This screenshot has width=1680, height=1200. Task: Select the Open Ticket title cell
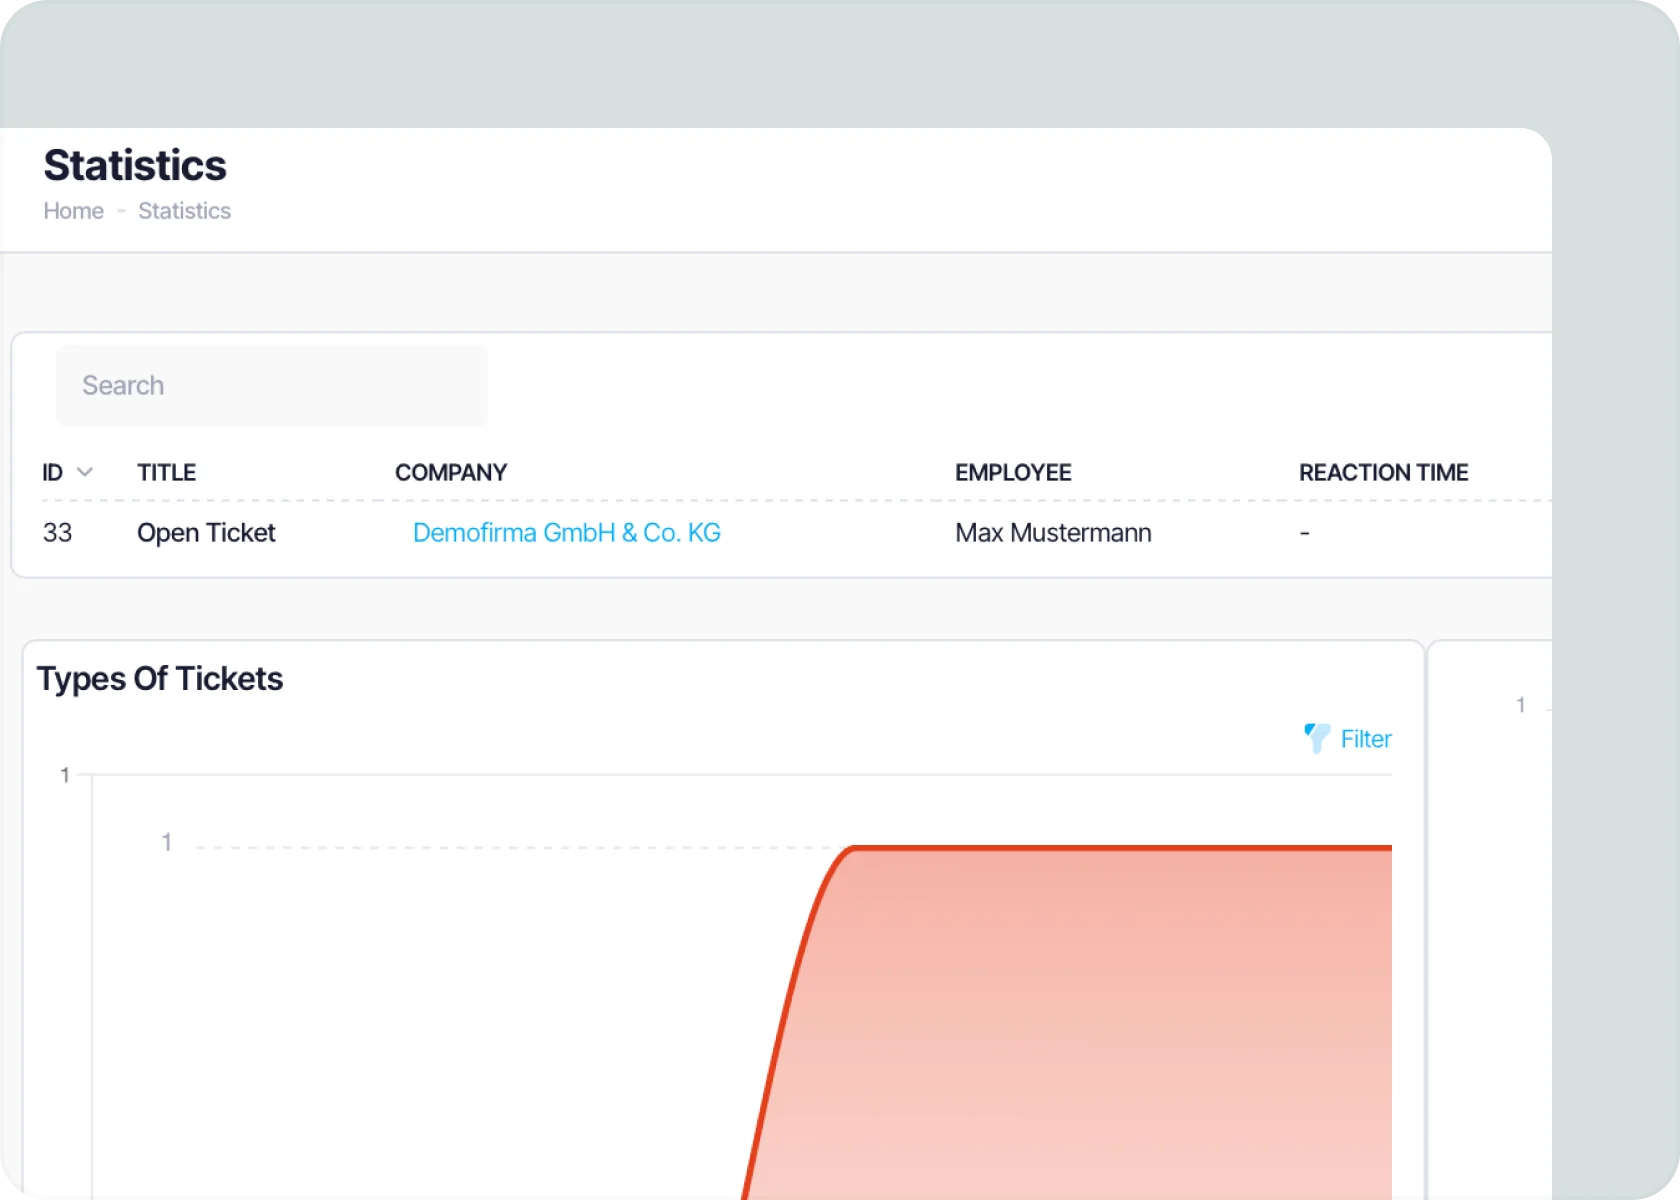[x=206, y=533]
